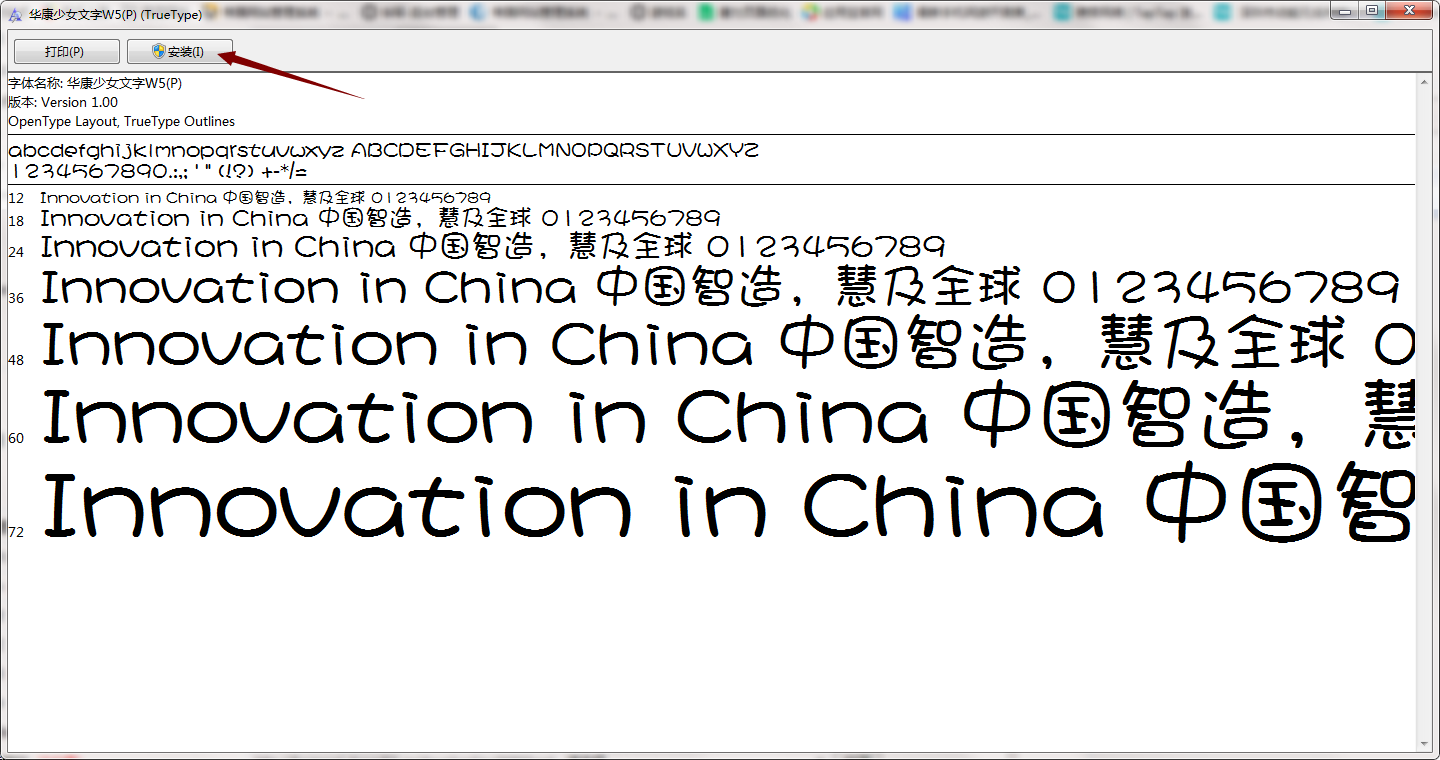Click the size 72 Innovation in China sample
The height and width of the screenshot is (760, 1440).
click(x=727, y=503)
